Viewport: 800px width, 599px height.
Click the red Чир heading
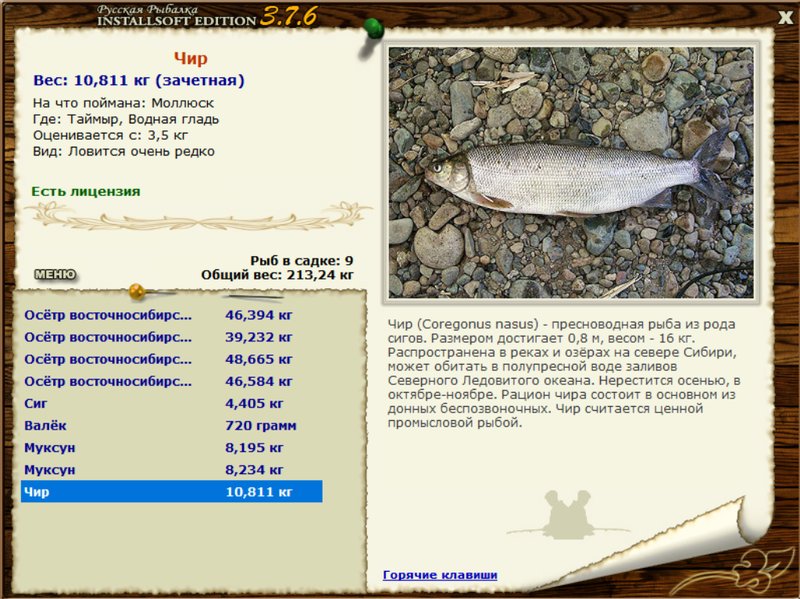pyautogui.click(x=190, y=58)
